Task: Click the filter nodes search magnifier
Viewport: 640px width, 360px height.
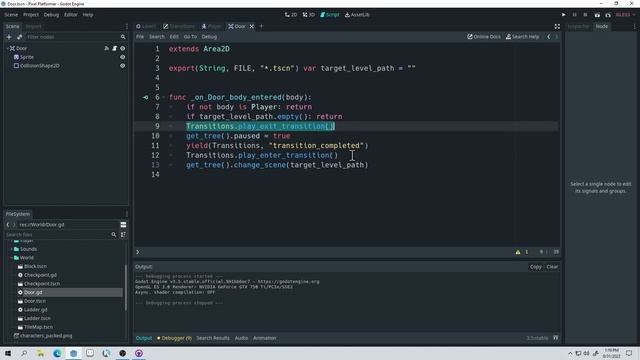Action: (x=123, y=37)
